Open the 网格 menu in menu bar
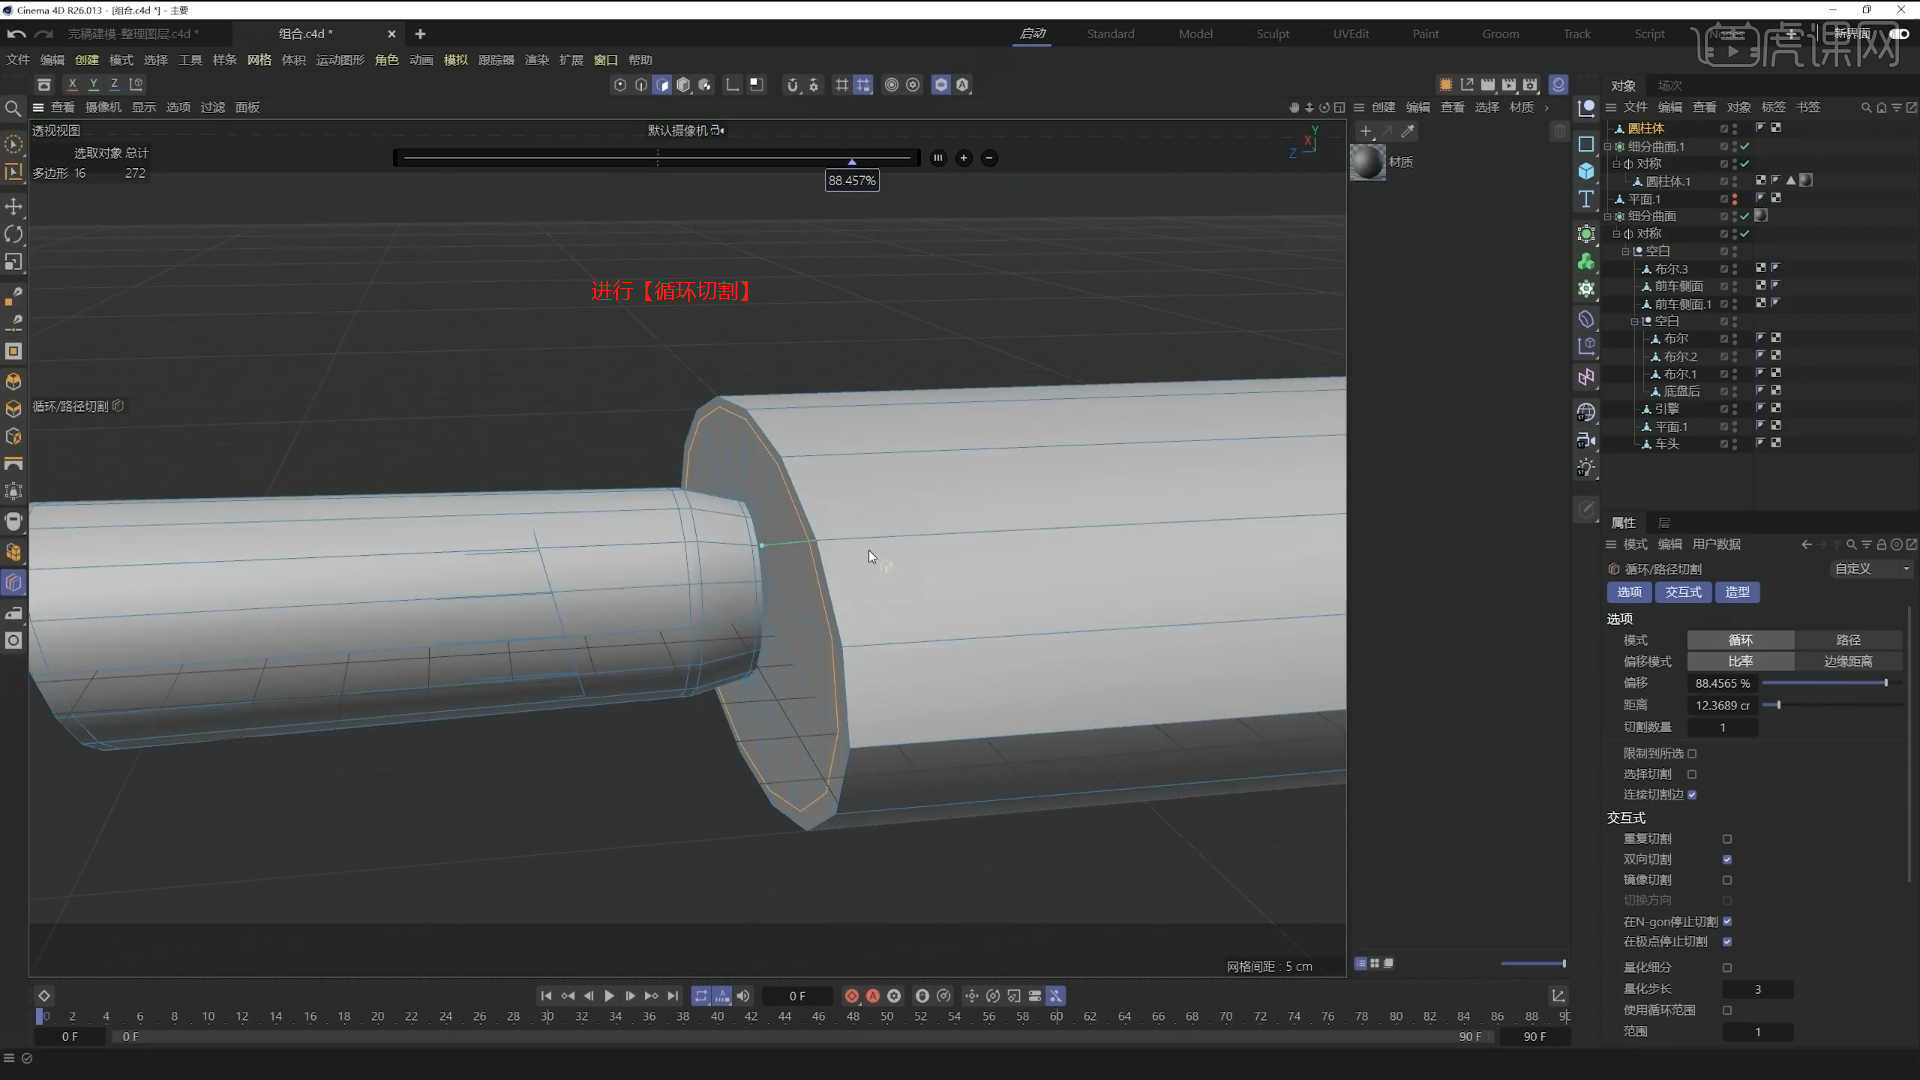 [259, 60]
